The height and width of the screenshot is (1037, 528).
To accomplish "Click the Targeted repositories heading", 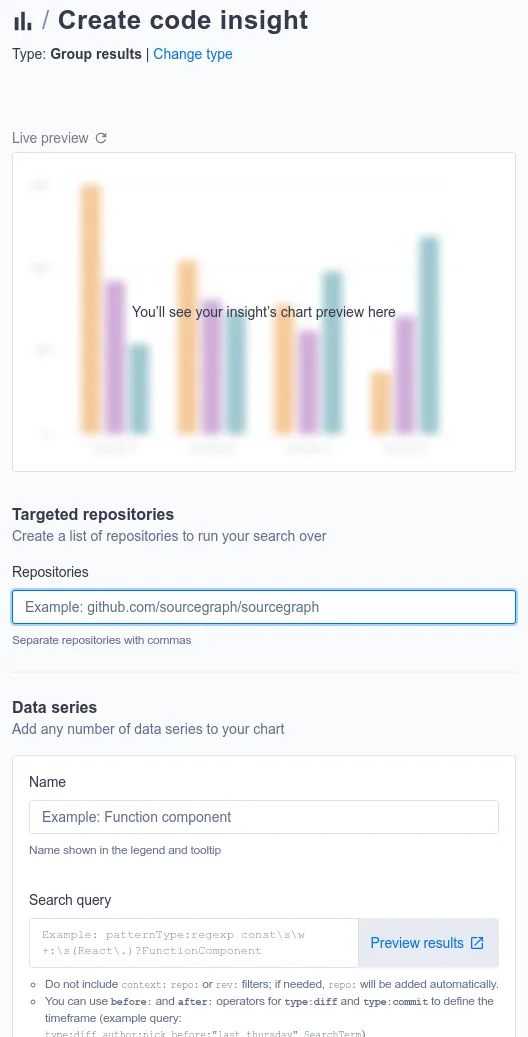I will pyautogui.click(x=93, y=515).
